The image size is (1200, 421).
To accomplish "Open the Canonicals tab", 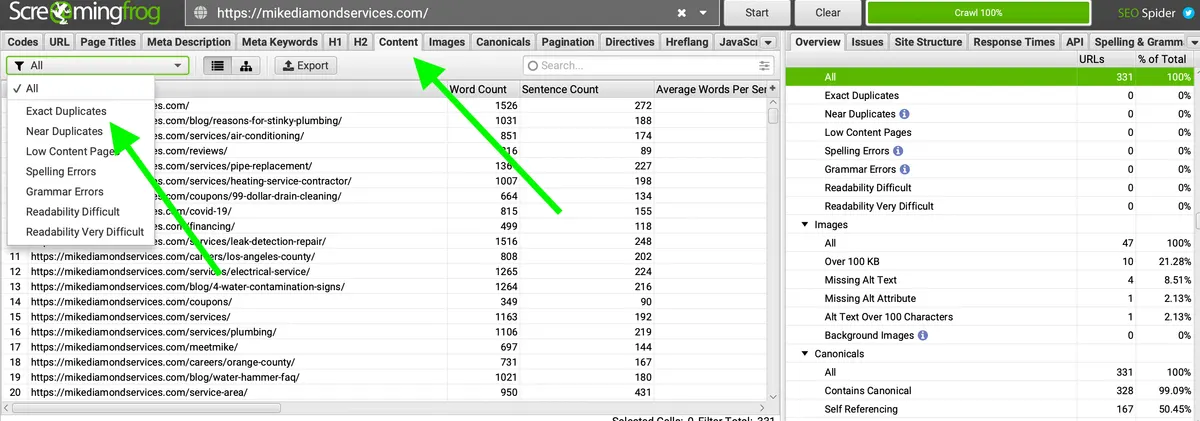I will [504, 42].
